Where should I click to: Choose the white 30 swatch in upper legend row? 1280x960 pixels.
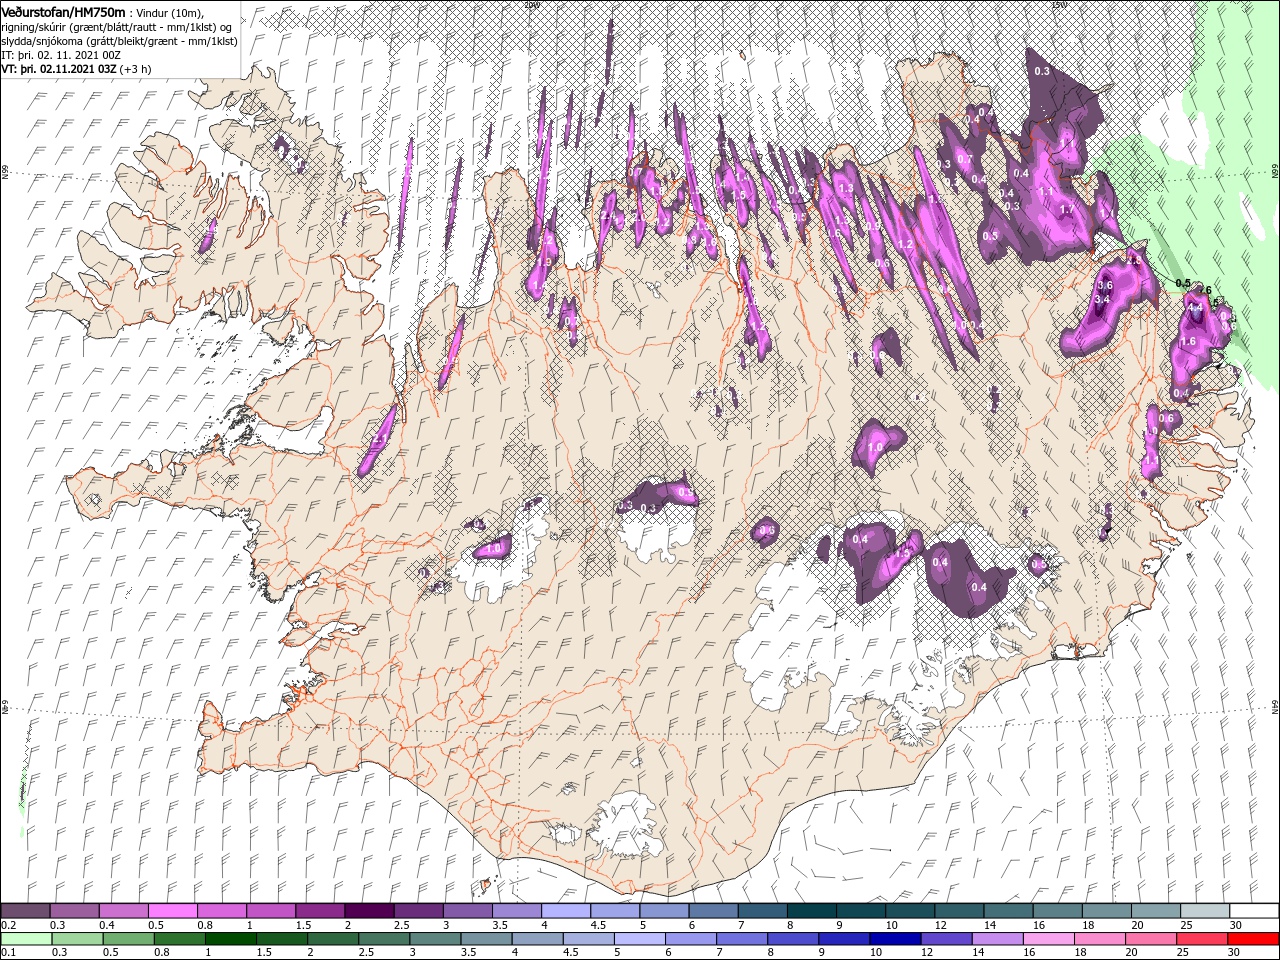1254,911
